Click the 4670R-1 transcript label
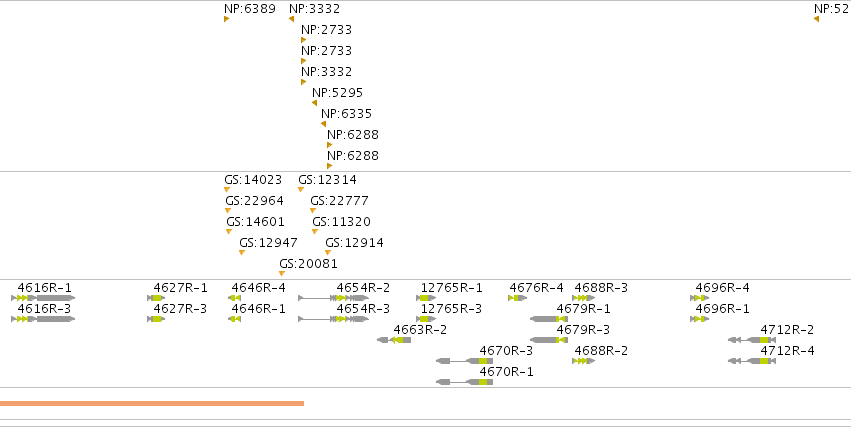Image resolution: width=851 pixels, height=427 pixels. (x=506, y=372)
